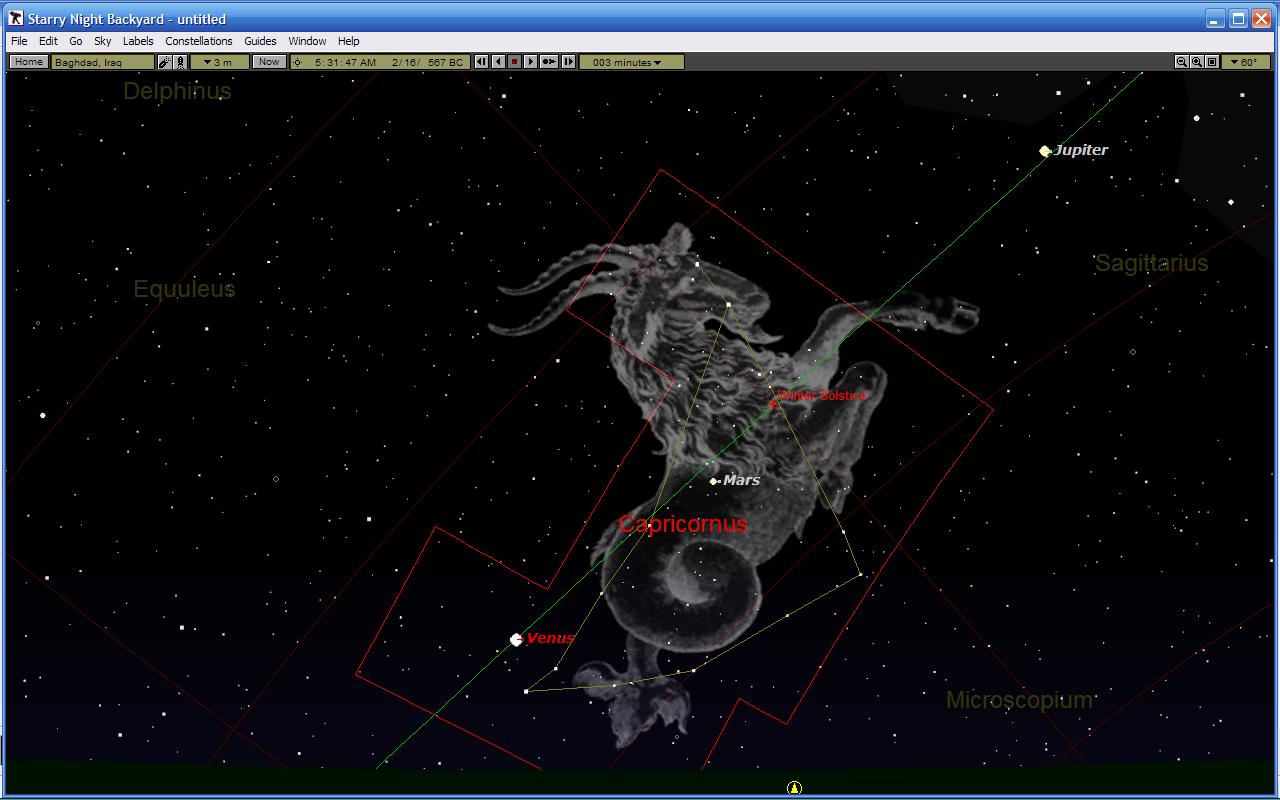Click the Capricornus constellation label

(x=683, y=524)
